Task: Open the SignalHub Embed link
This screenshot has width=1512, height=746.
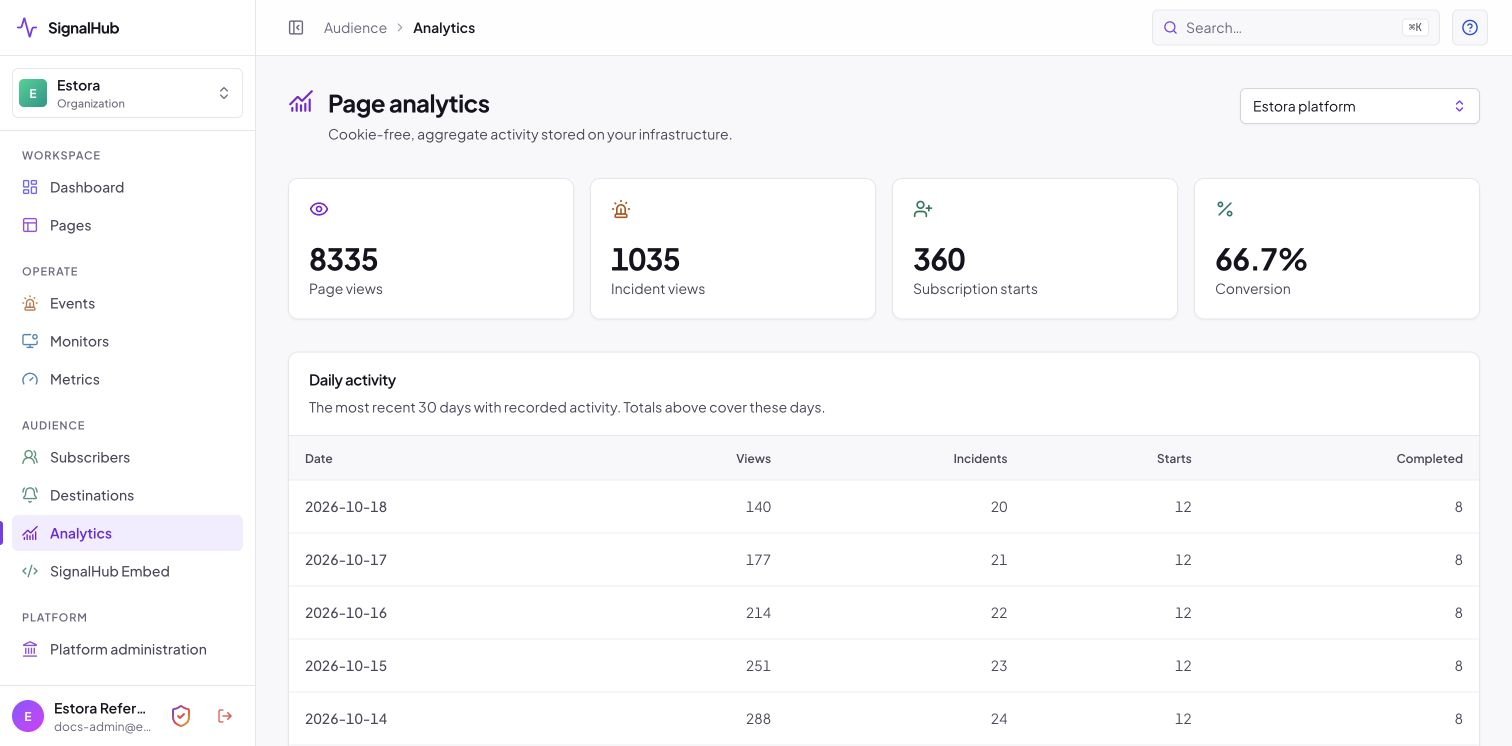Action: click(127, 571)
